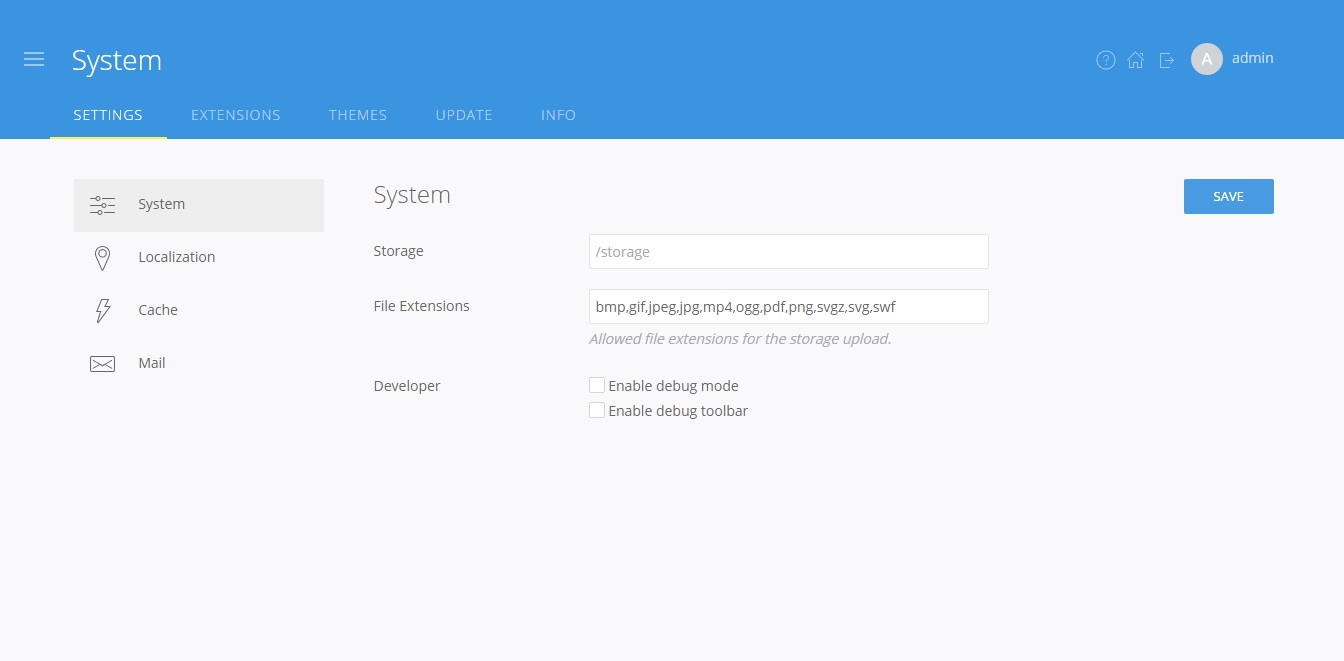Screen dimensions: 1344x661
Task: Switch to the Extensions tab
Action: click(x=236, y=115)
